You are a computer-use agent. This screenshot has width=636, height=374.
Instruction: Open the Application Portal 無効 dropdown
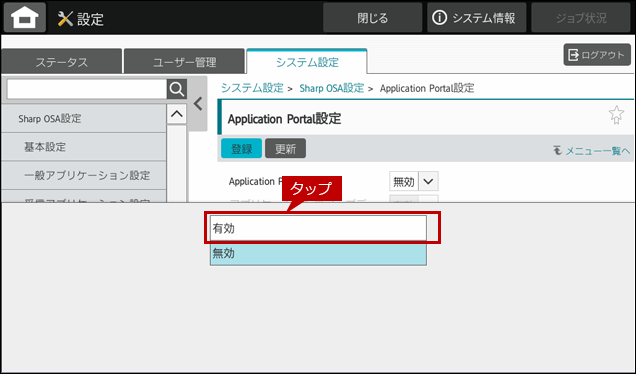[x=414, y=181]
